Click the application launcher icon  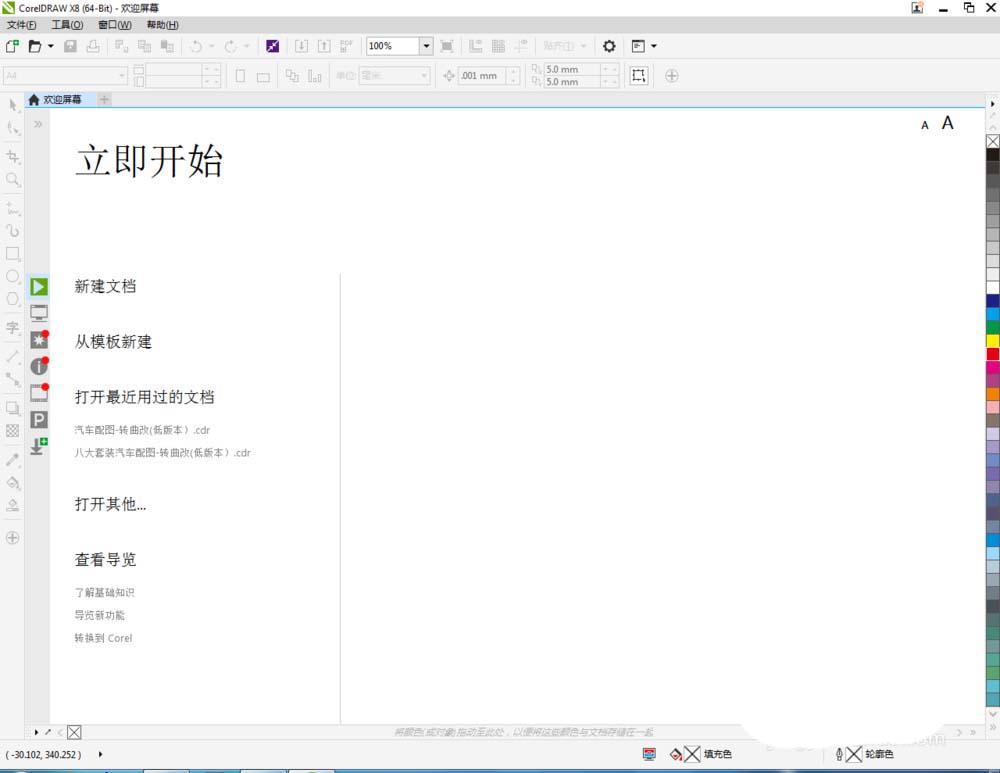pos(638,46)
